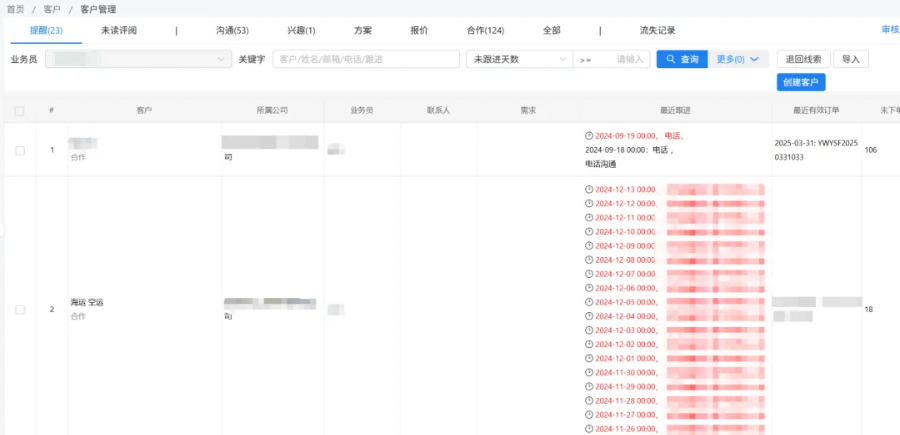The width and height of the screenshot is (900, 435).
Task: Toggle the select-all checkbox in table header
Action: [20, 109]
